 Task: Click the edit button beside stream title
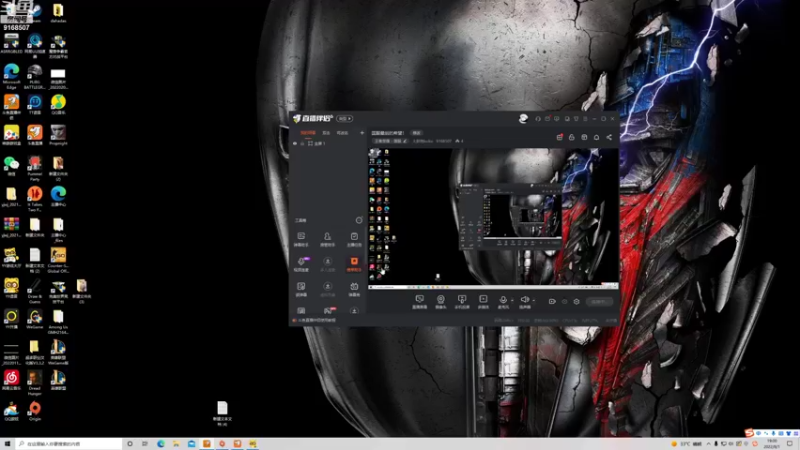[416, 133]
